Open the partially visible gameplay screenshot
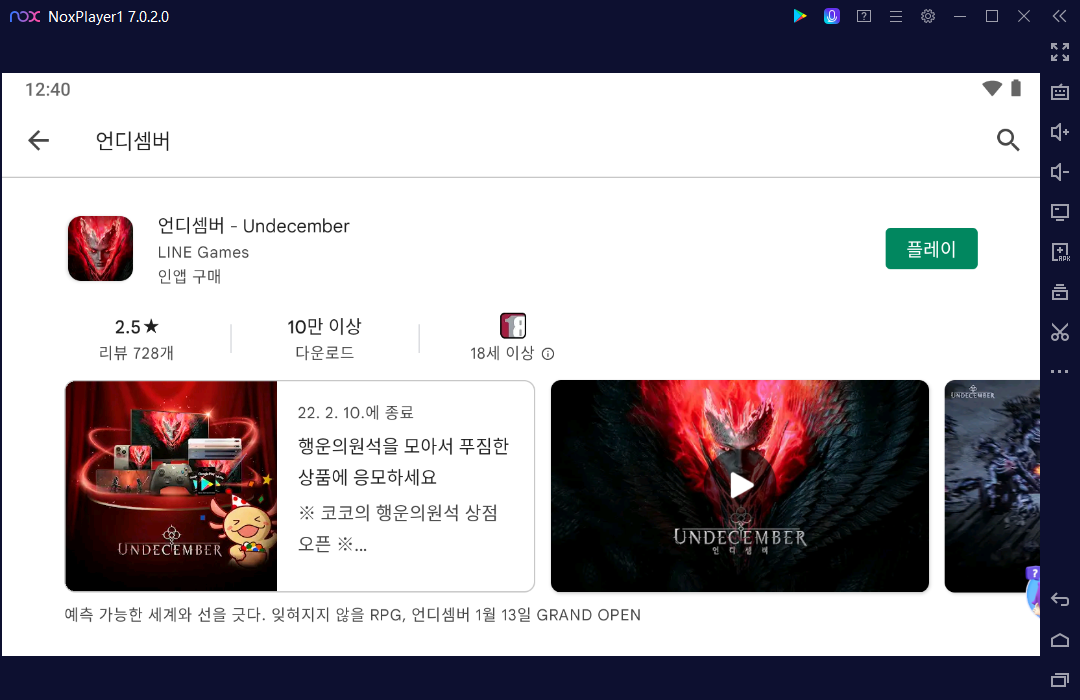The height and width of the screenshot is (700, 1080). [x=992, y=486]
